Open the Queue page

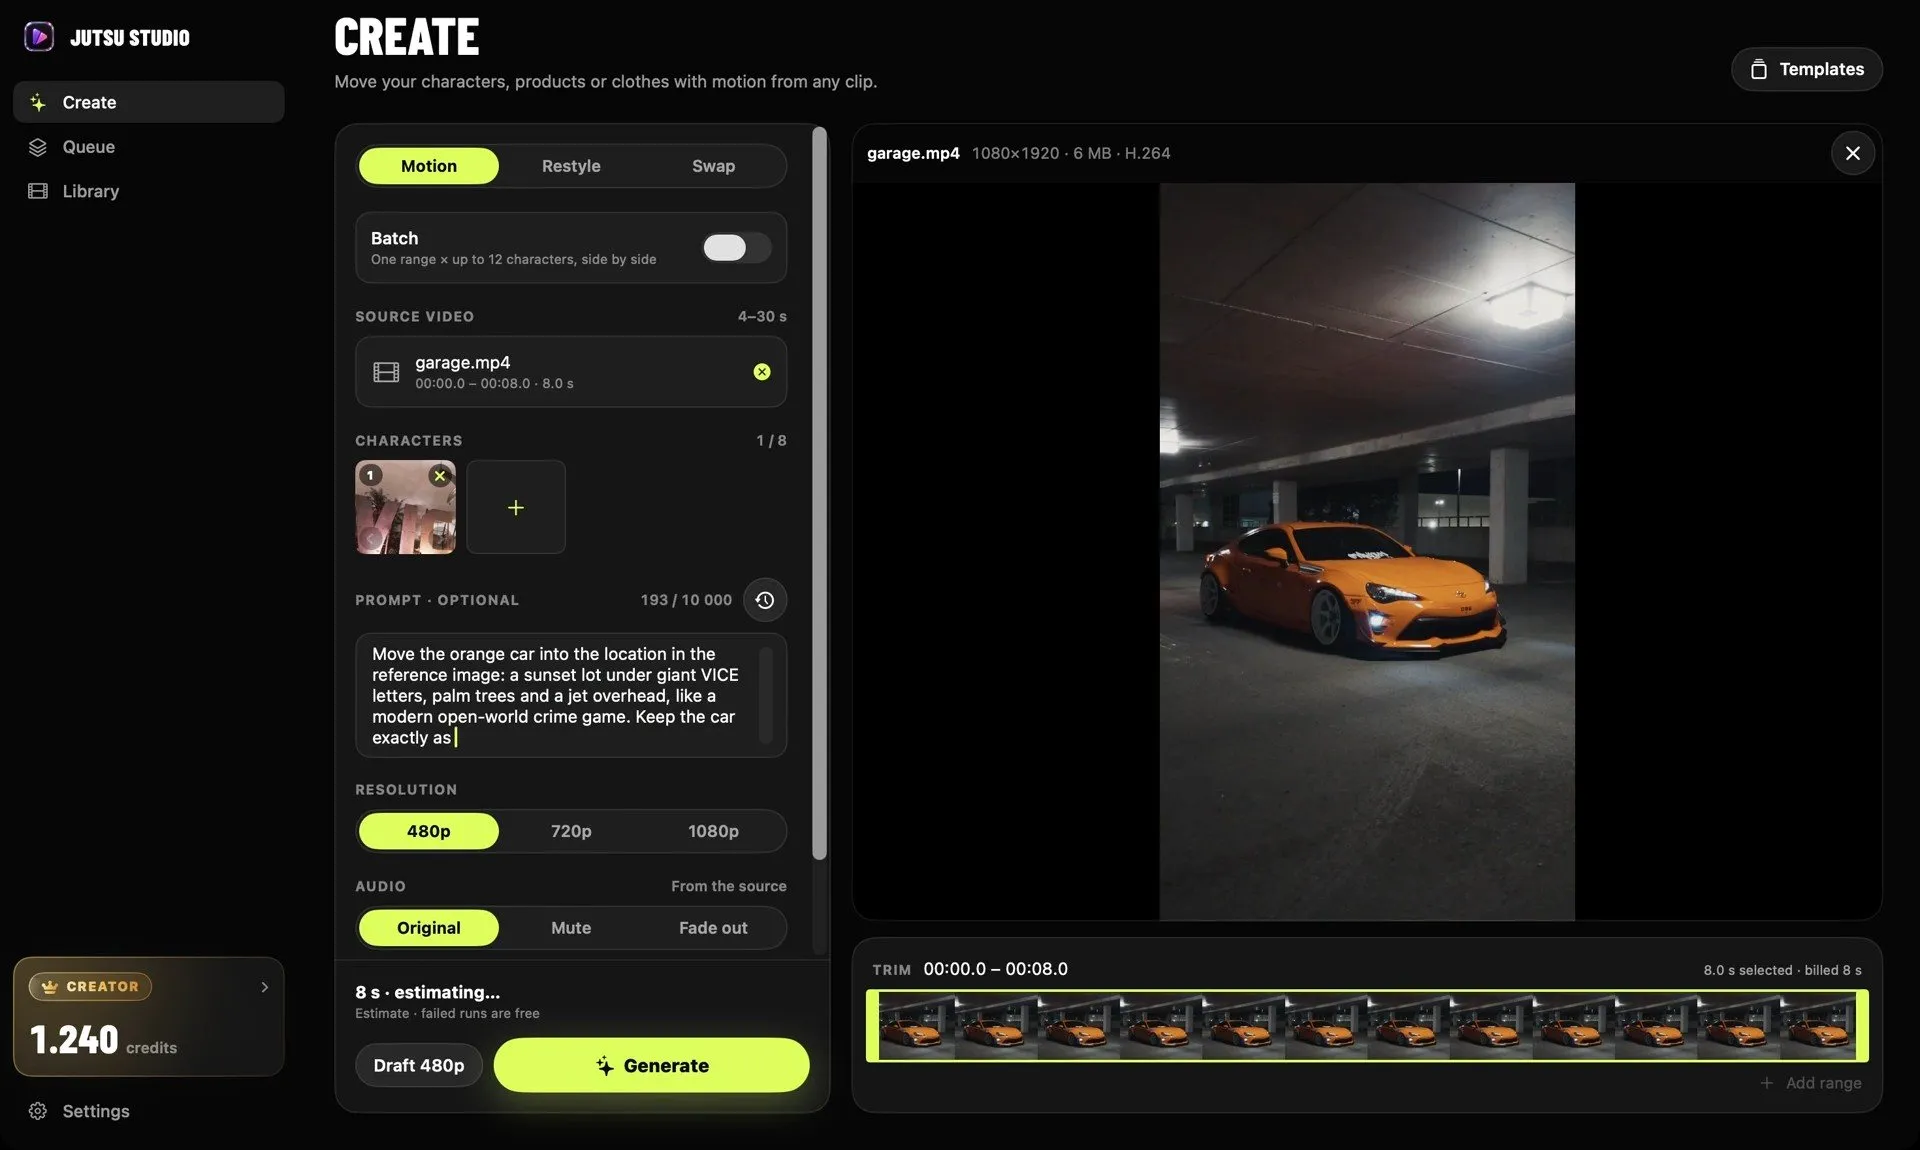[148, 147]
